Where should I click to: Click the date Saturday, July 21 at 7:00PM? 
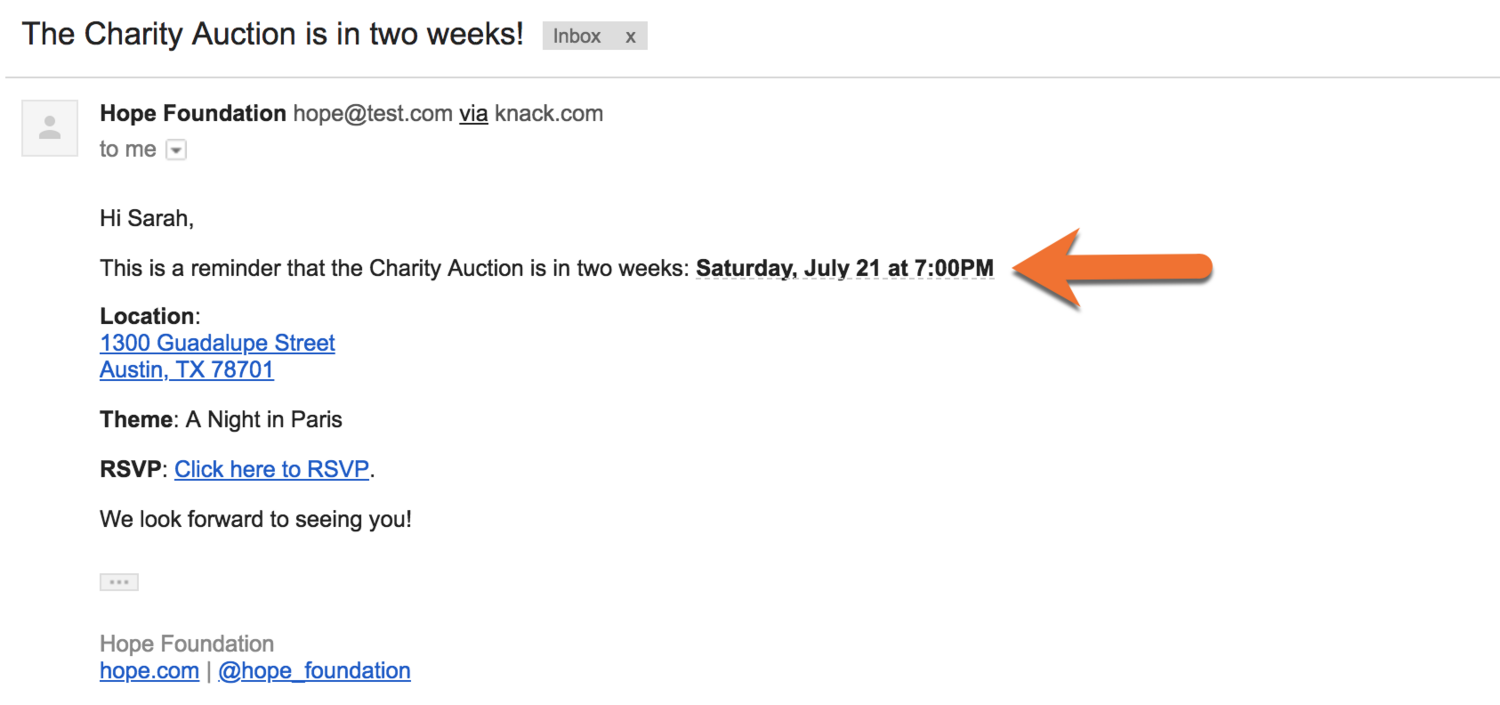[844, 268]
